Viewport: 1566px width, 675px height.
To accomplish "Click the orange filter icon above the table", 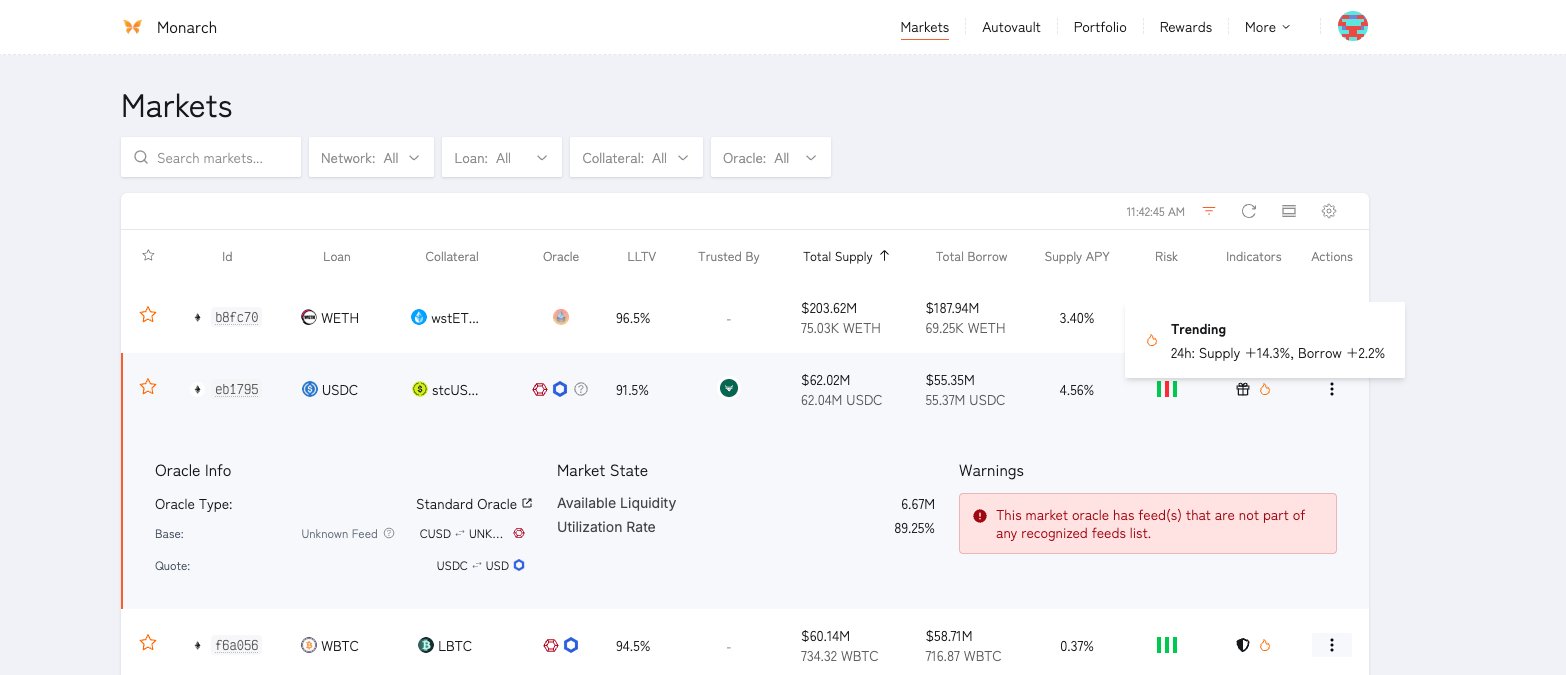I will pyautogui.click(x=1209, y=211).
